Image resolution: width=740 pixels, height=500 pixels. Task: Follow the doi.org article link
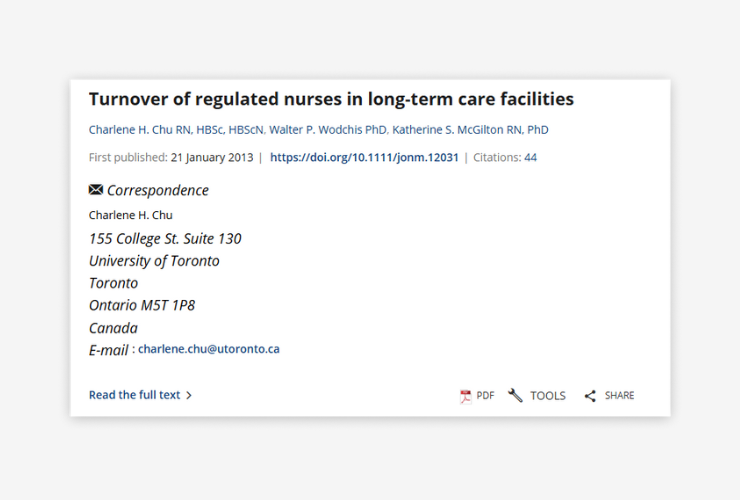(x=364, y=157)
